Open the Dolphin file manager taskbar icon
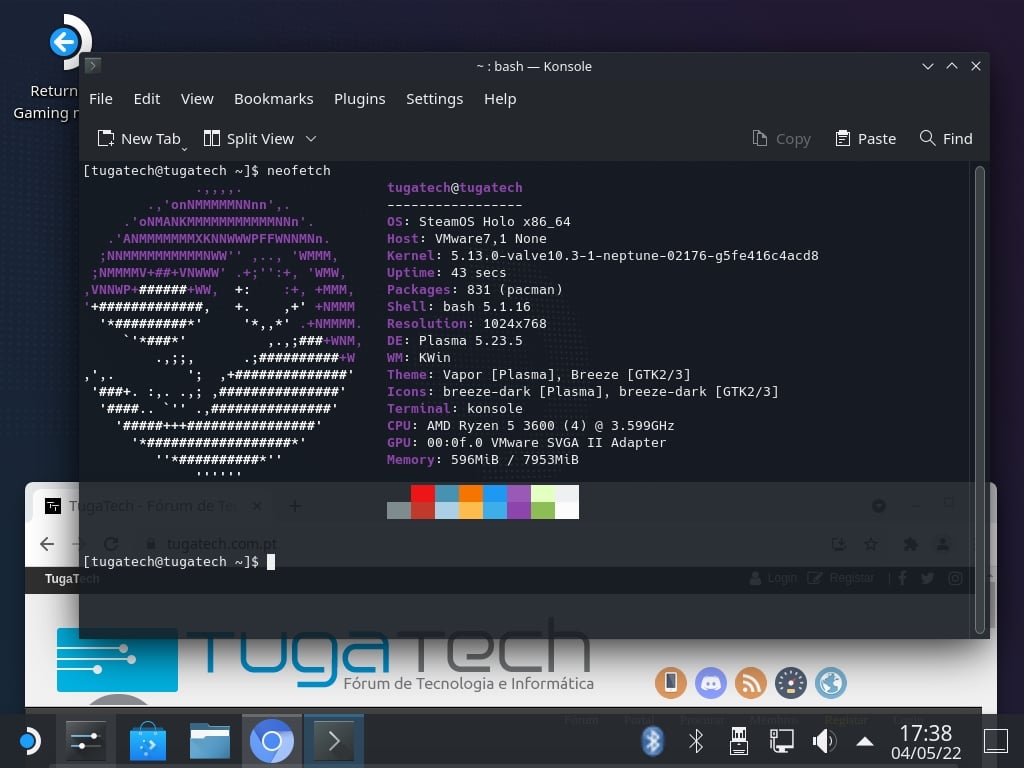Image resolution: width=1024 pixels, height=768 pixels. 210,741
